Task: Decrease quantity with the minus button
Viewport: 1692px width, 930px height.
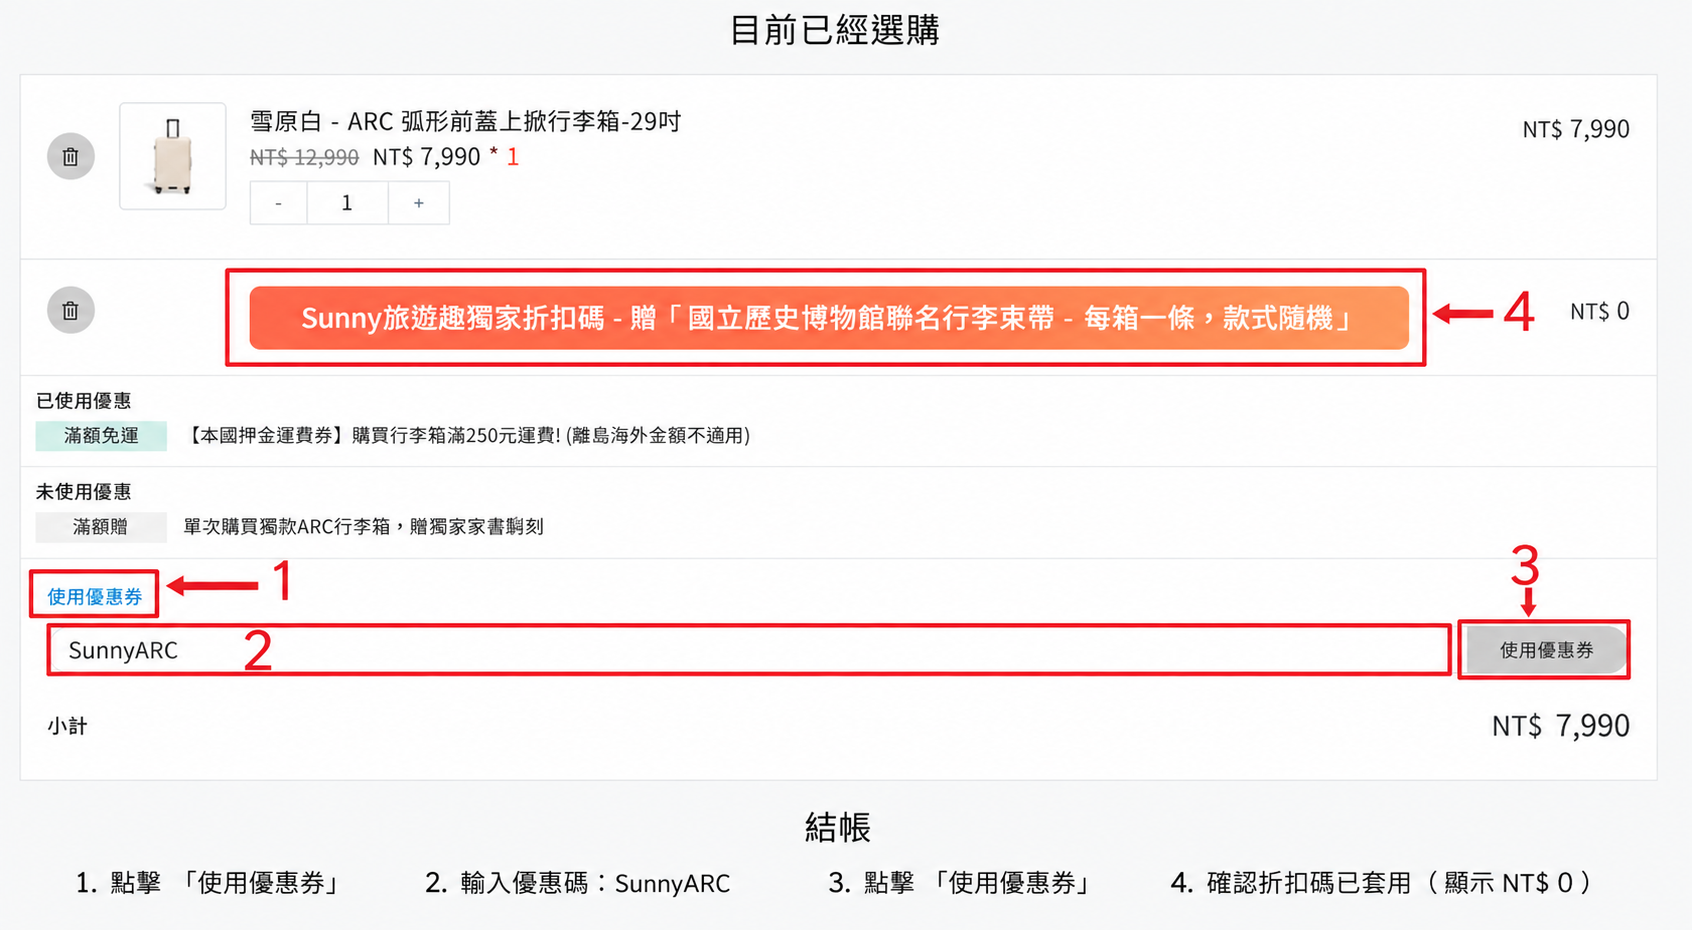Action: [278, 203]
